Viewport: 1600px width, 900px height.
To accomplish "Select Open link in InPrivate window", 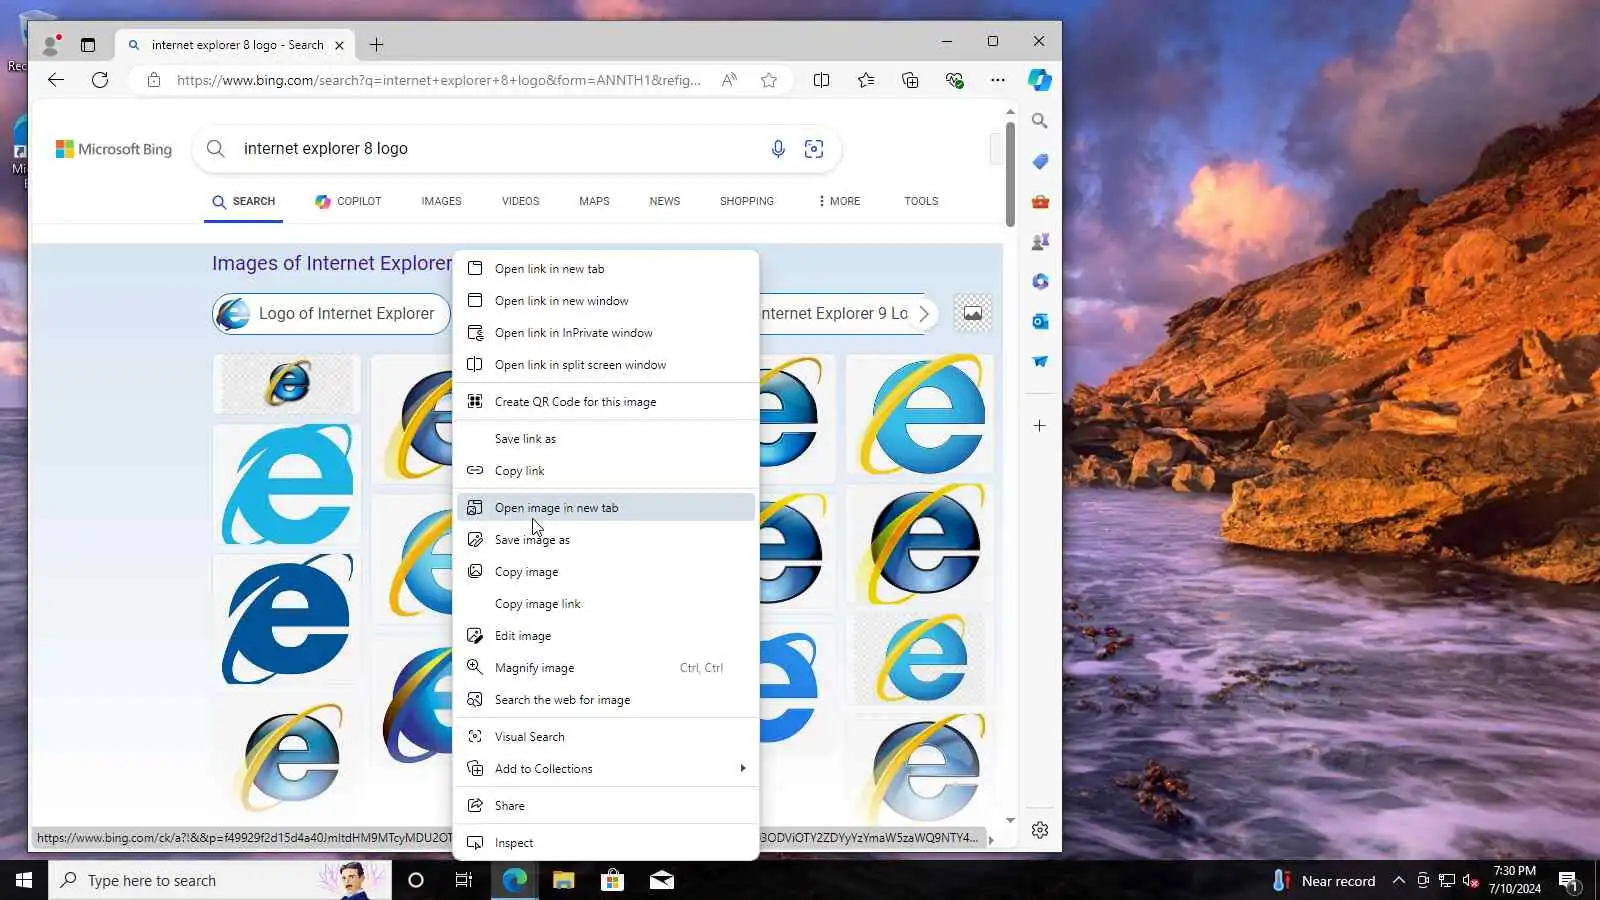I will [x=606, y=333].
